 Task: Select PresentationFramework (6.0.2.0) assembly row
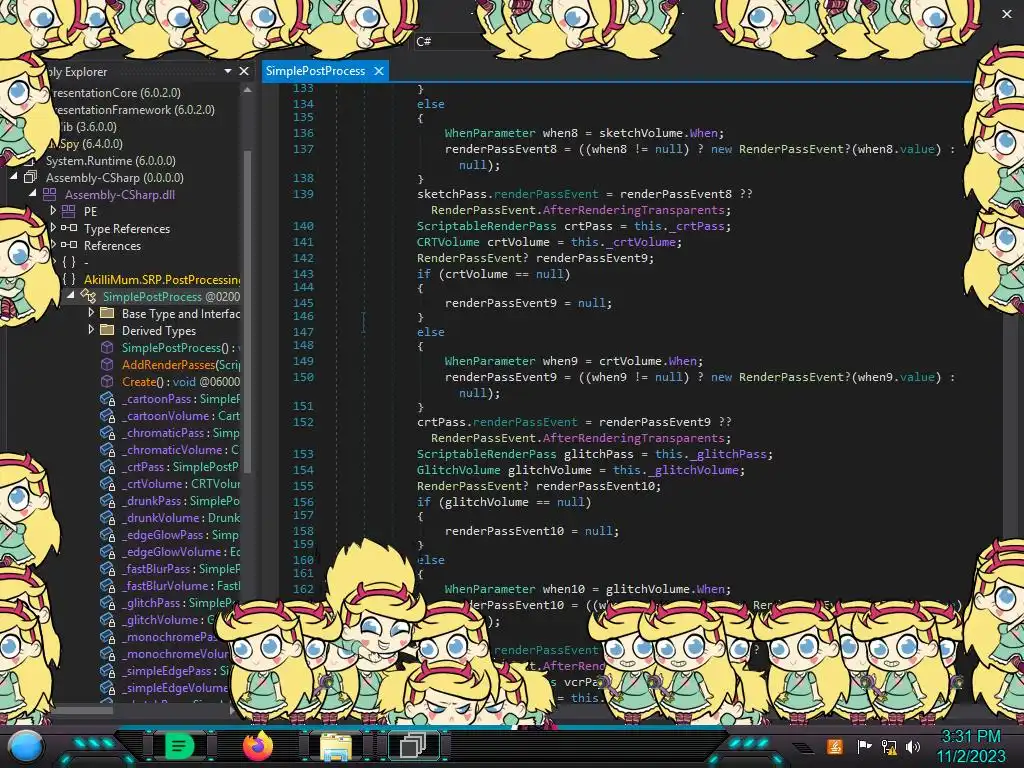pos(133,110)
